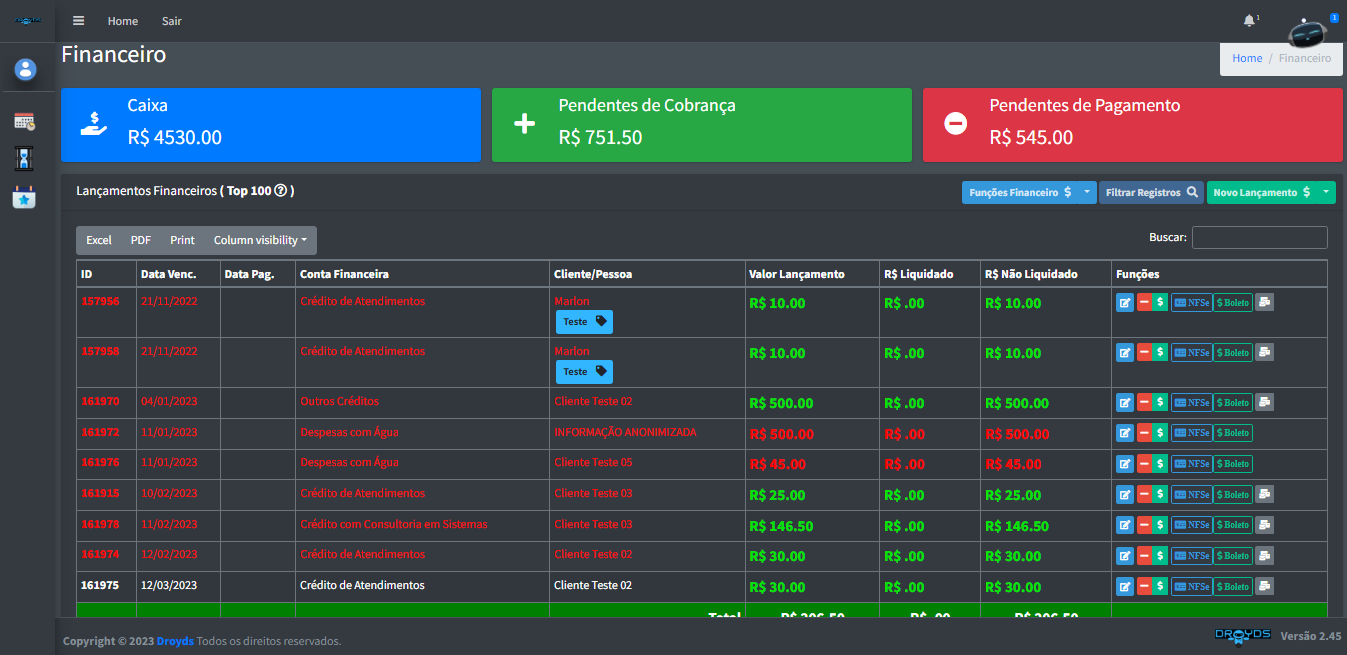
Task: Focus the Buscar search field
Action: pyautogui.click(x=1260, y=237)
